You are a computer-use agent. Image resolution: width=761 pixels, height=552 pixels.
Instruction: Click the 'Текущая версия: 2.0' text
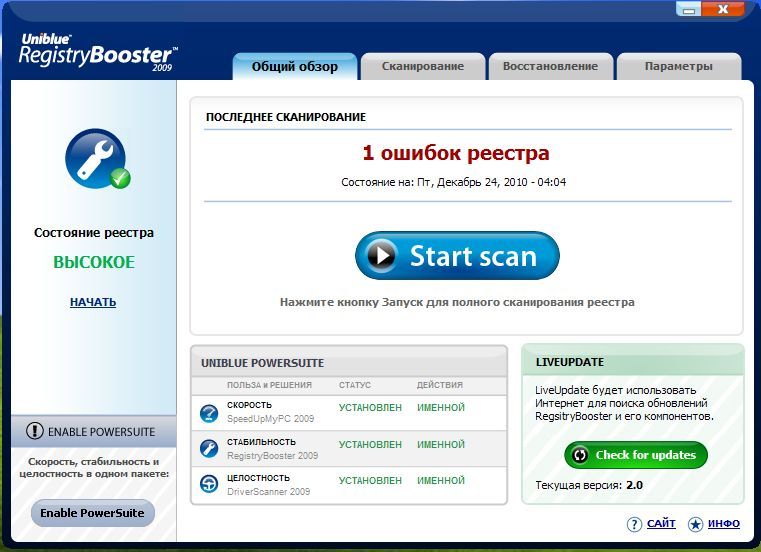589,485
